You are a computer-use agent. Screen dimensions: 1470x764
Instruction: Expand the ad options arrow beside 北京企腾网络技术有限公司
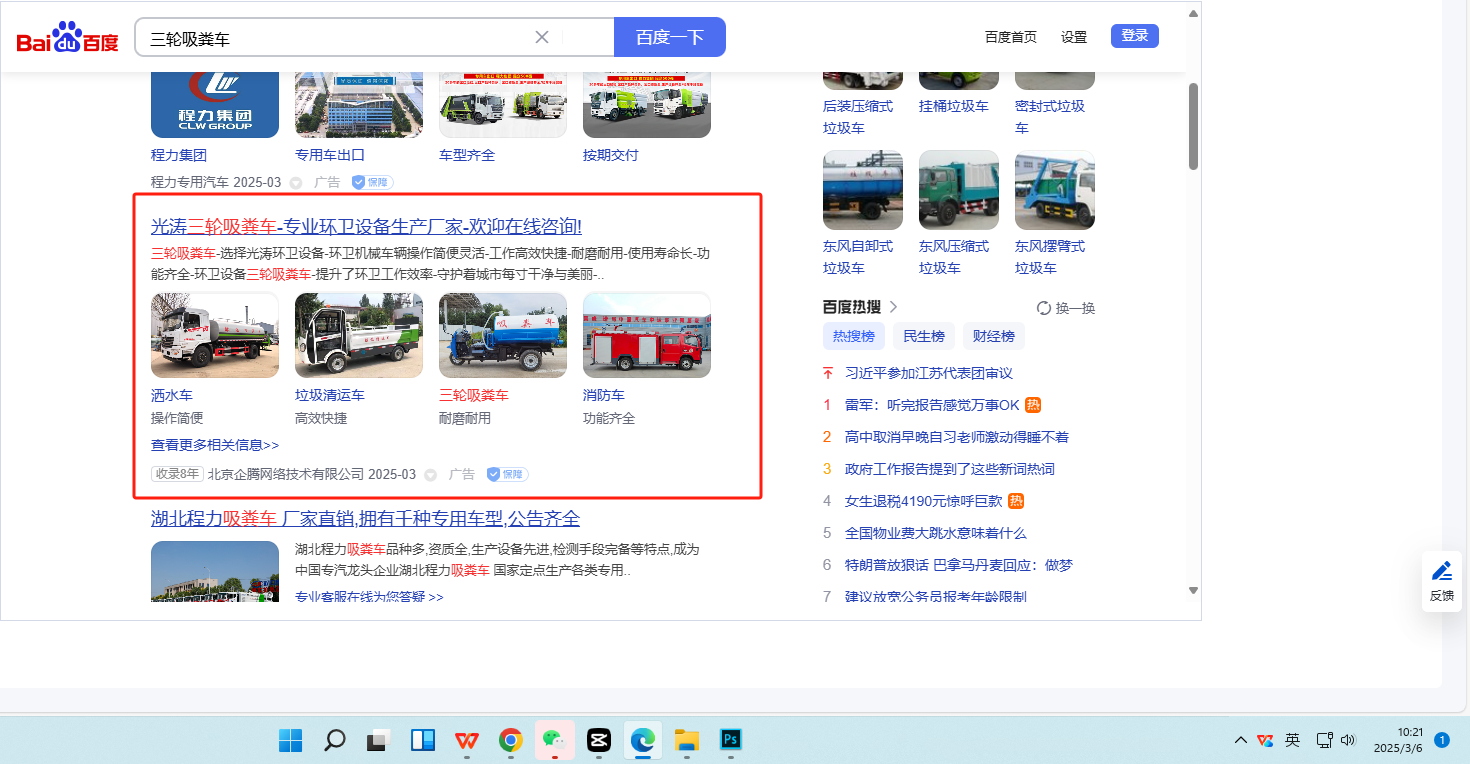click(430, 474)
